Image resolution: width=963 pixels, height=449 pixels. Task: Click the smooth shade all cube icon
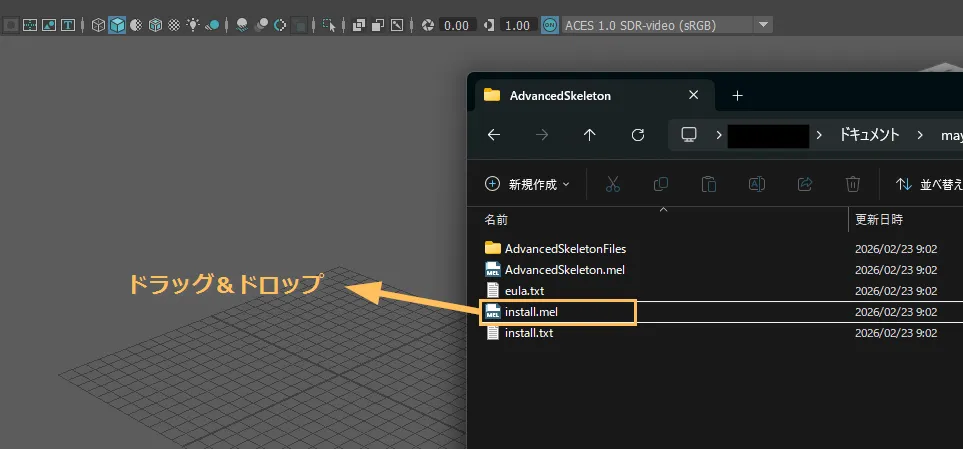coord(117,25)
